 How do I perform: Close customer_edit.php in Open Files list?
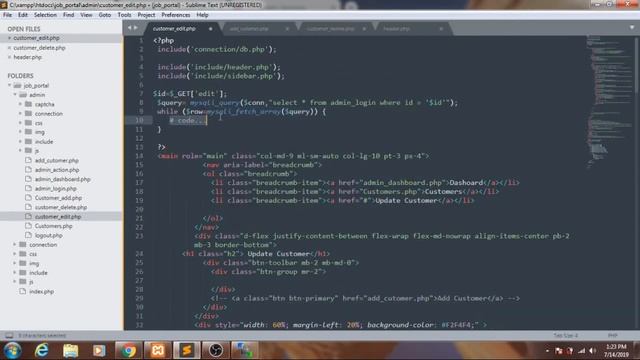pyautogui.click(x=9, y=38)
